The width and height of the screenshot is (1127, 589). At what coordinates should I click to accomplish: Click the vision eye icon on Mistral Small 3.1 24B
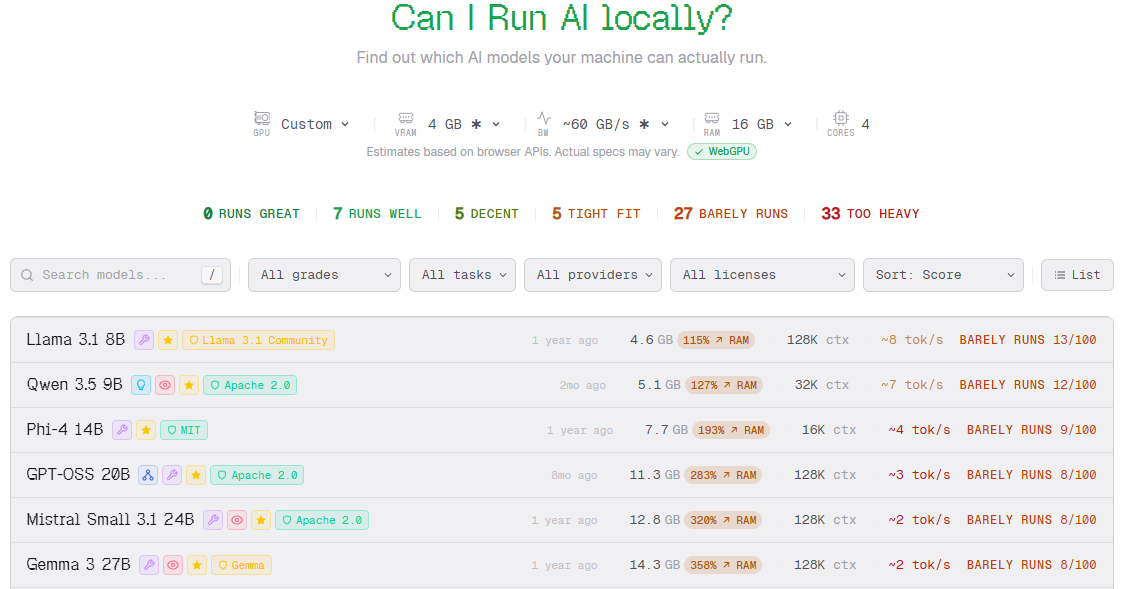pos(236,520)
